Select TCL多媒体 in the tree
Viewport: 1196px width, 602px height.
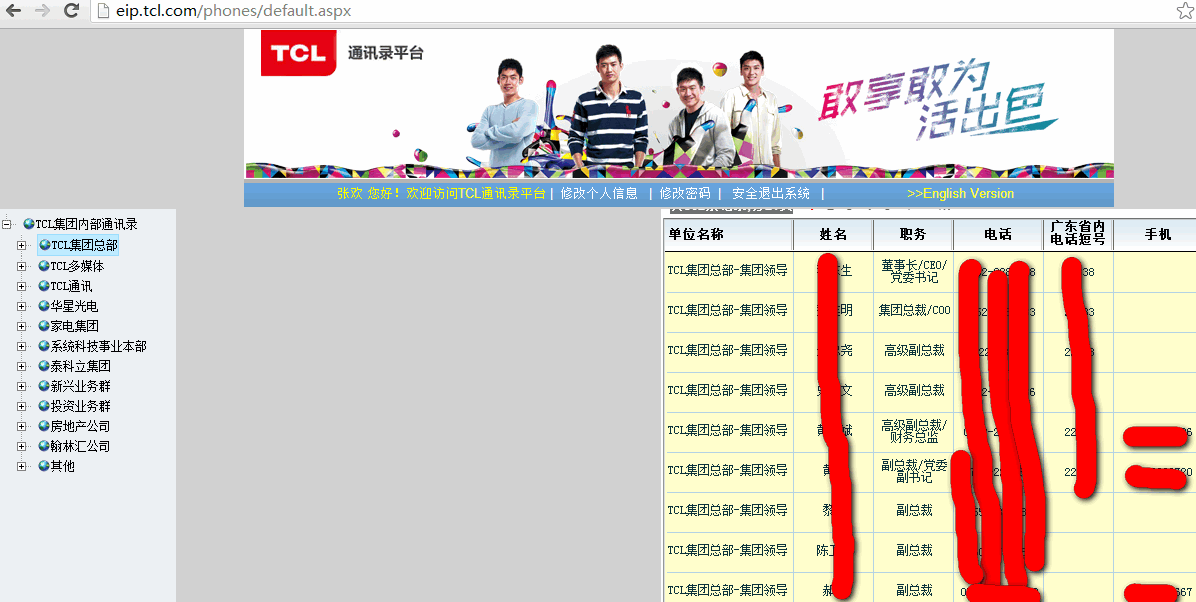[77, 266]
